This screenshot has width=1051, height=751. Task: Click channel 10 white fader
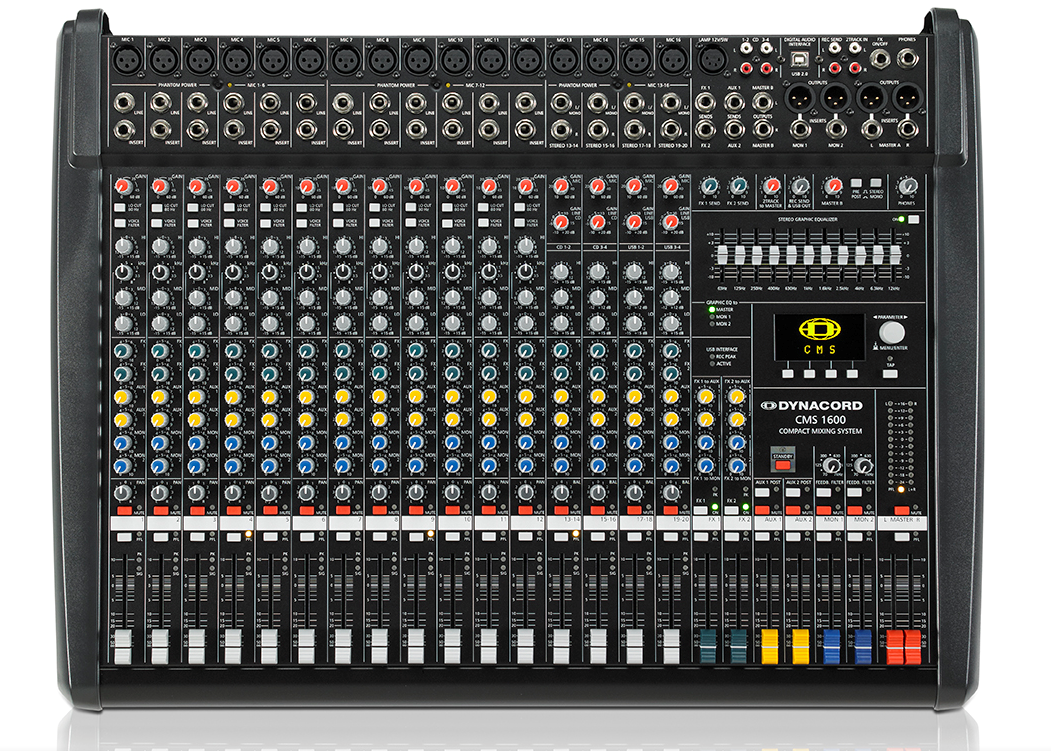[x=452, y=646]
